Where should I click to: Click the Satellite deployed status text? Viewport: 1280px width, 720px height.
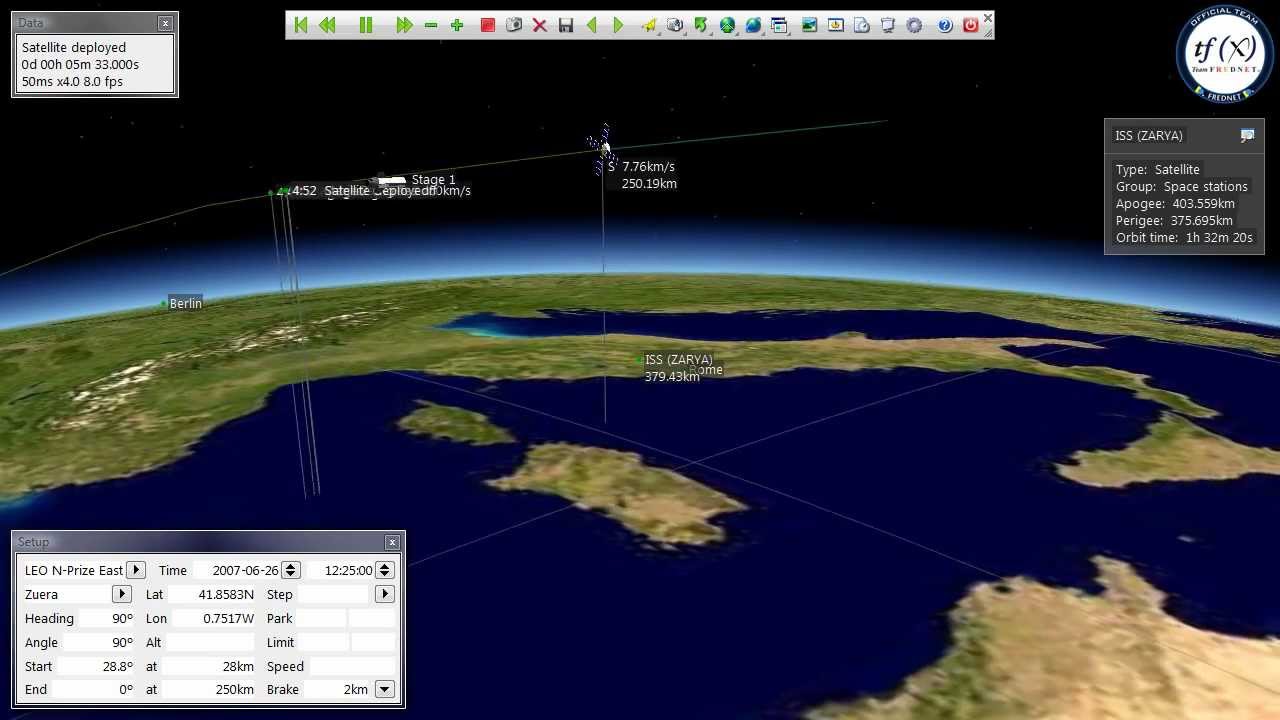74,47
